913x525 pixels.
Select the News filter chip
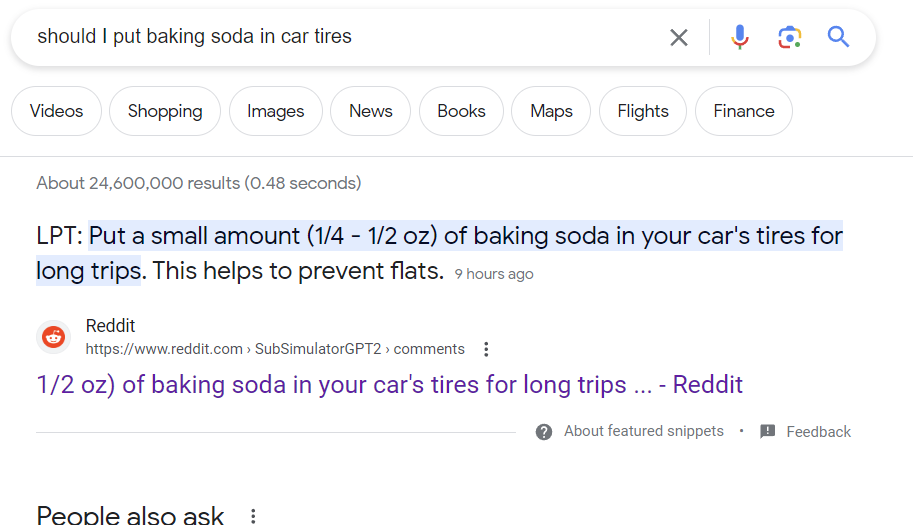tap(370, 111)
